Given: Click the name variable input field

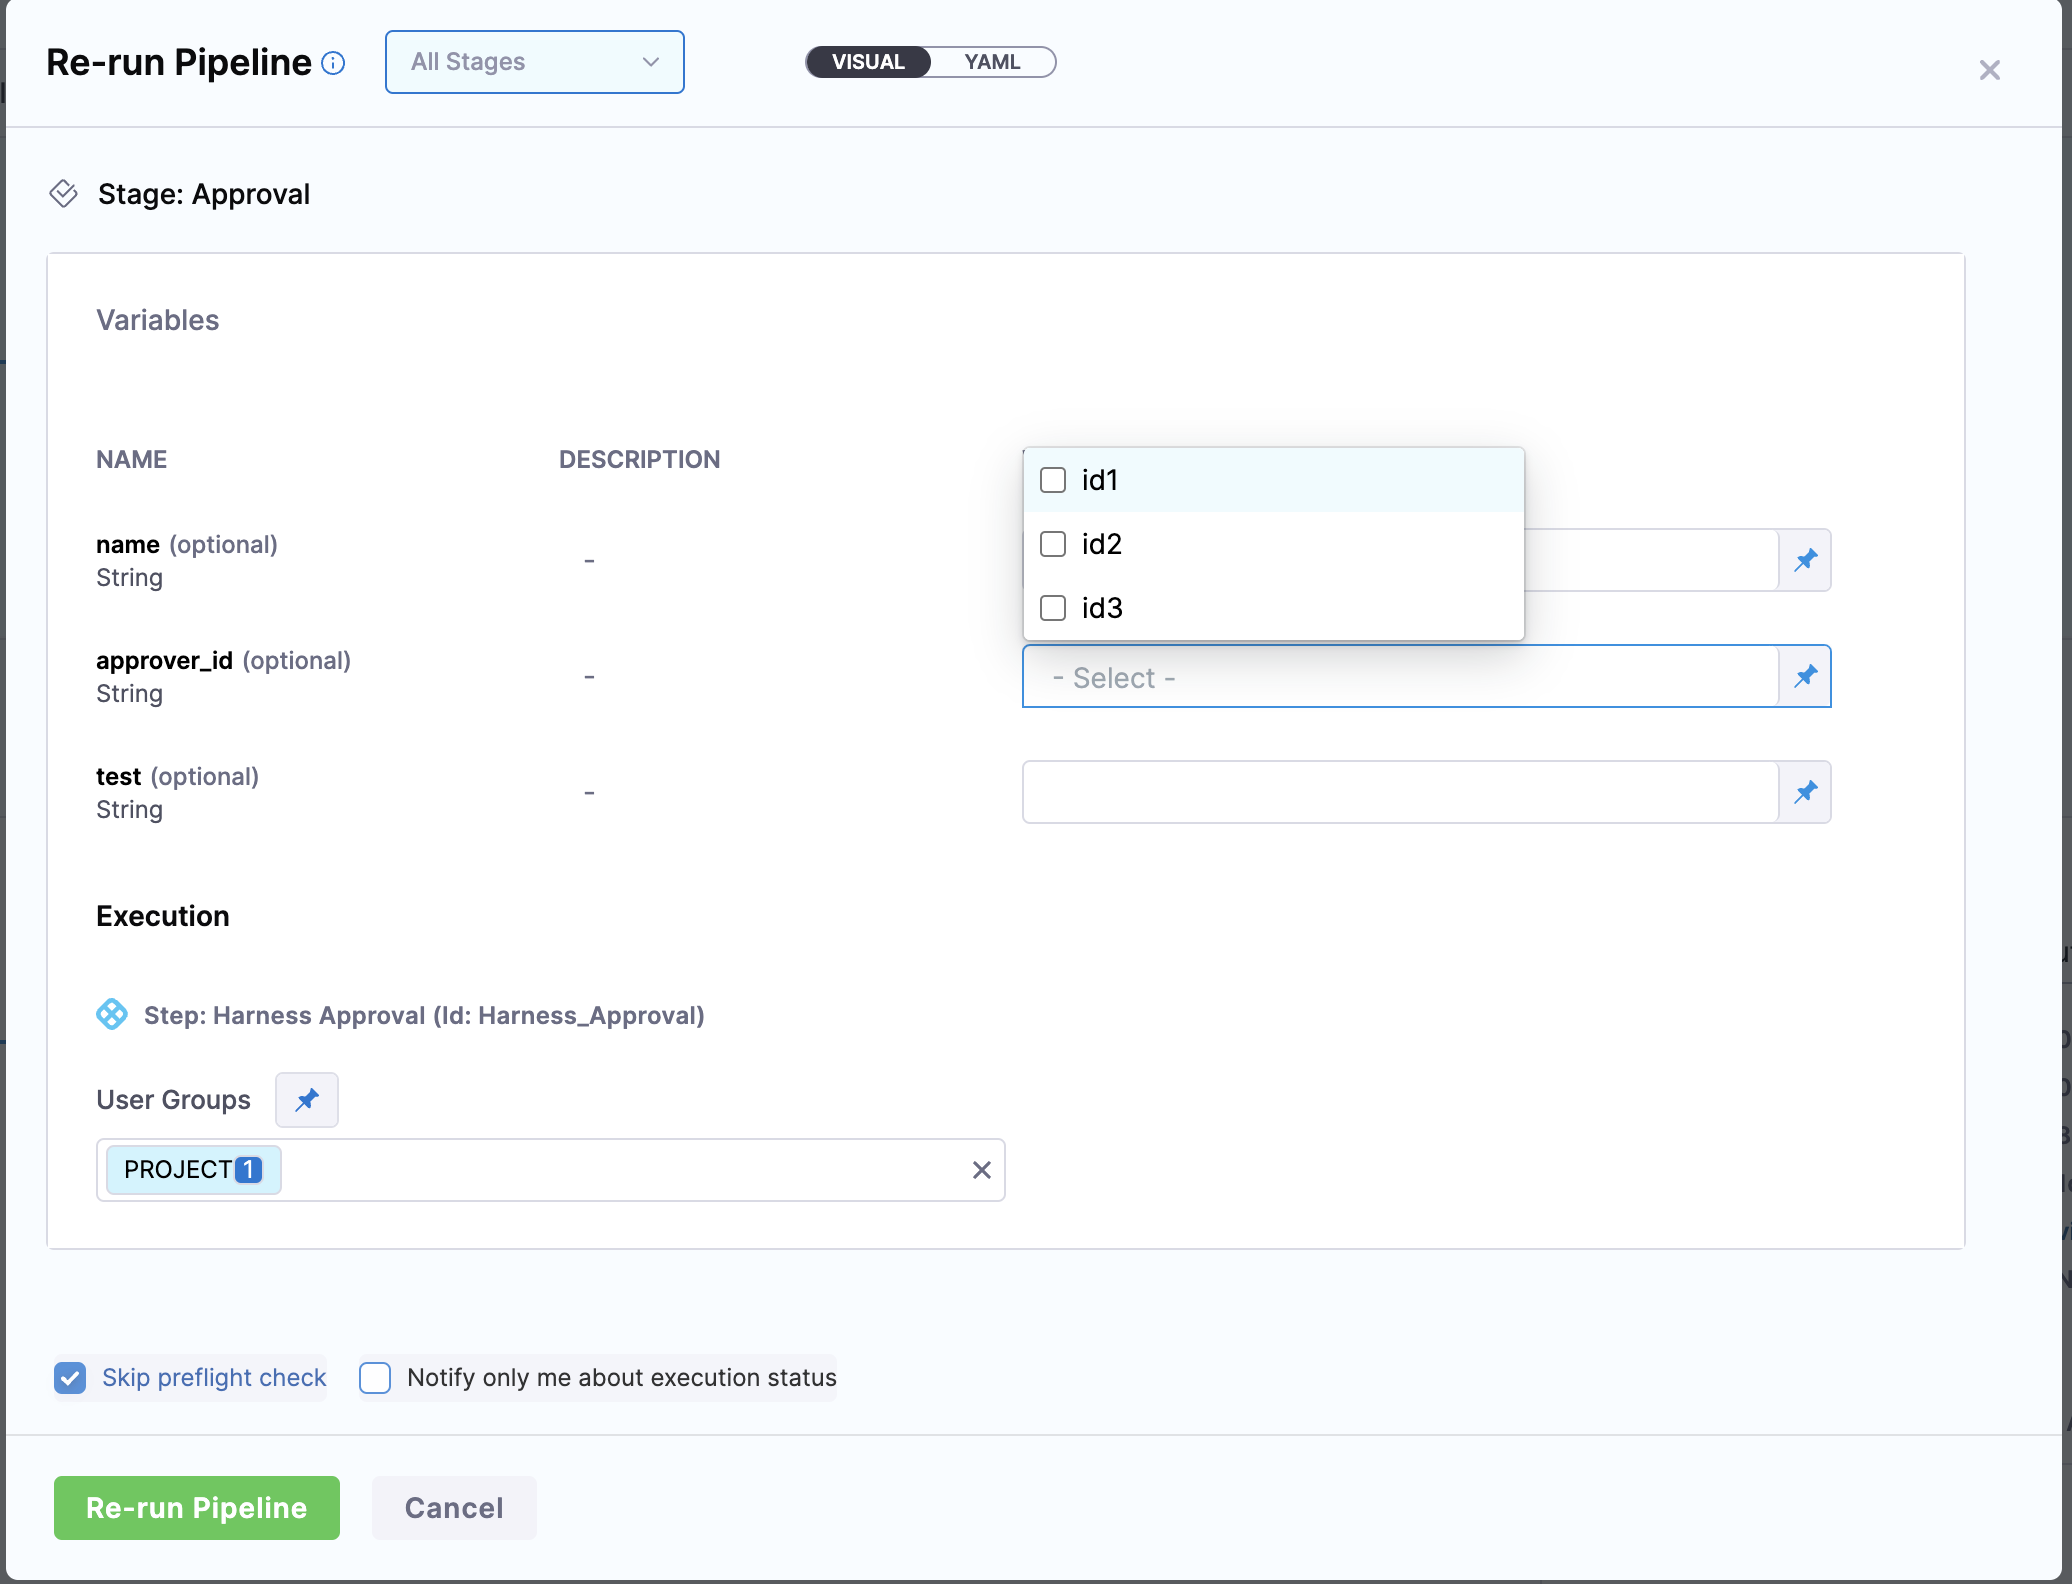Looking at the screenshot, I should (x=1651, y=560).
